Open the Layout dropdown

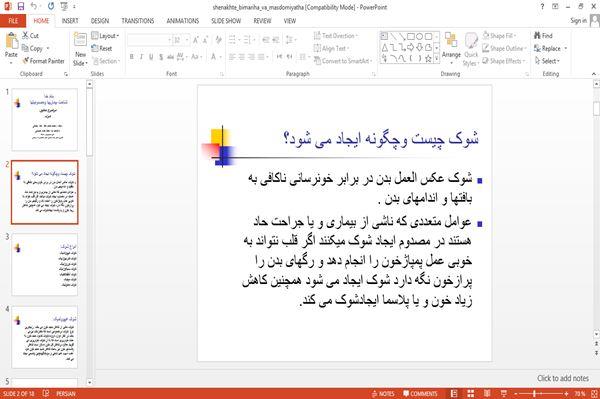click(x=105, y=36)
